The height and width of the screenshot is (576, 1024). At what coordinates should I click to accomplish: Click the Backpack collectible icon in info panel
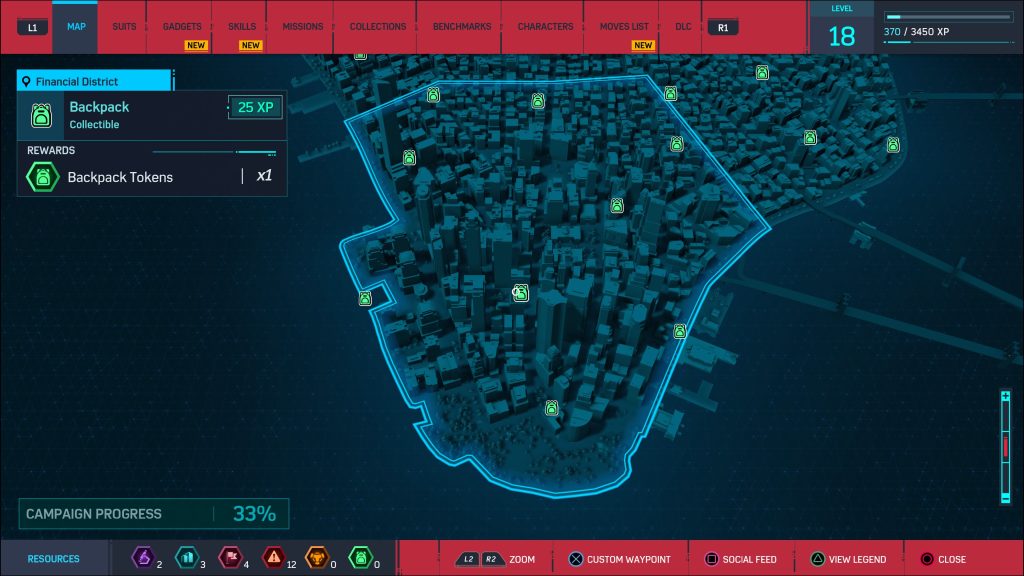(41, 115)
